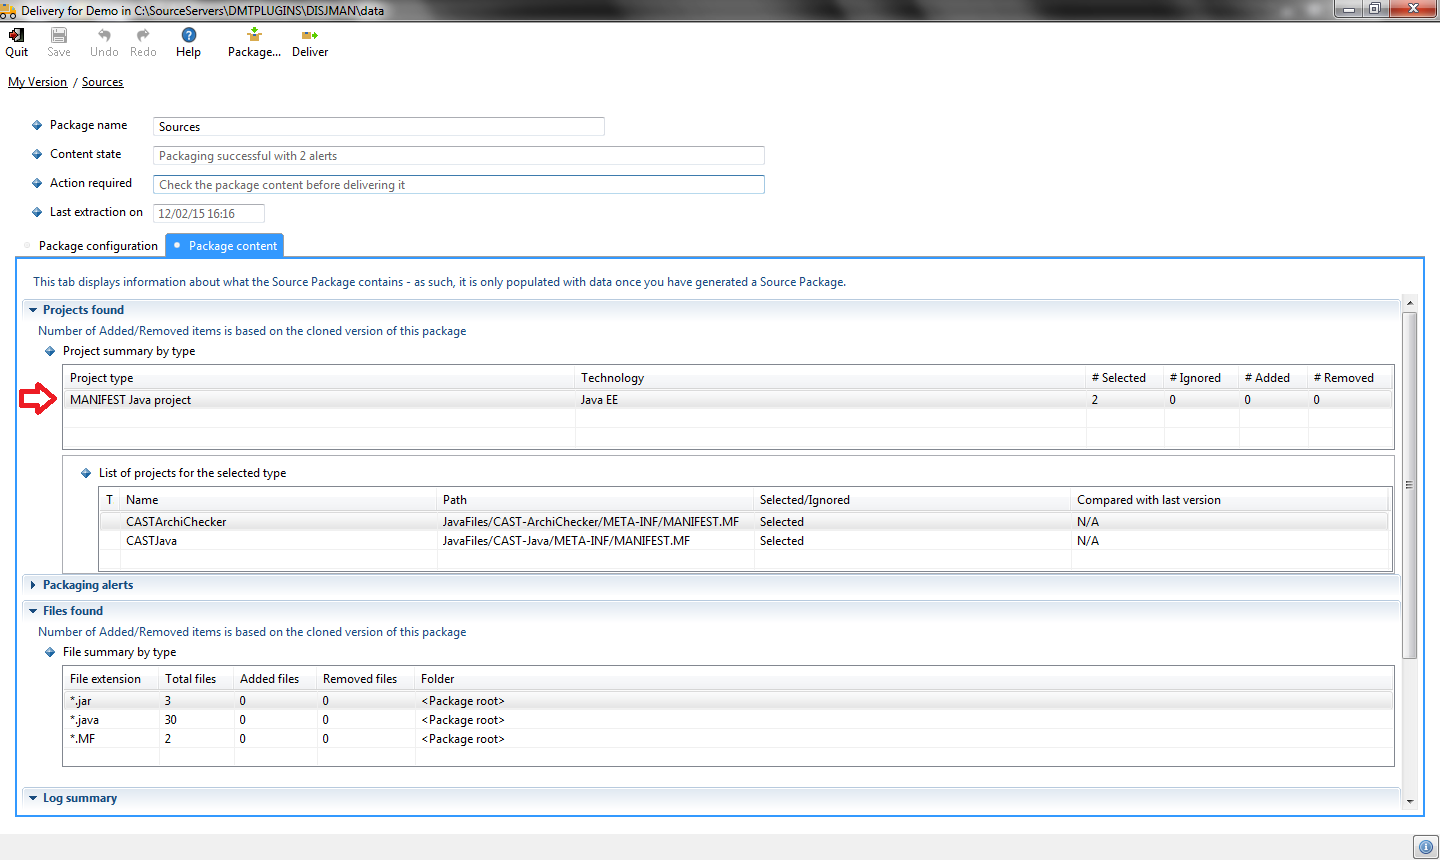Open the My Version breadcrumb link
Screen dimensions: 1440x860
coord(37,82)
